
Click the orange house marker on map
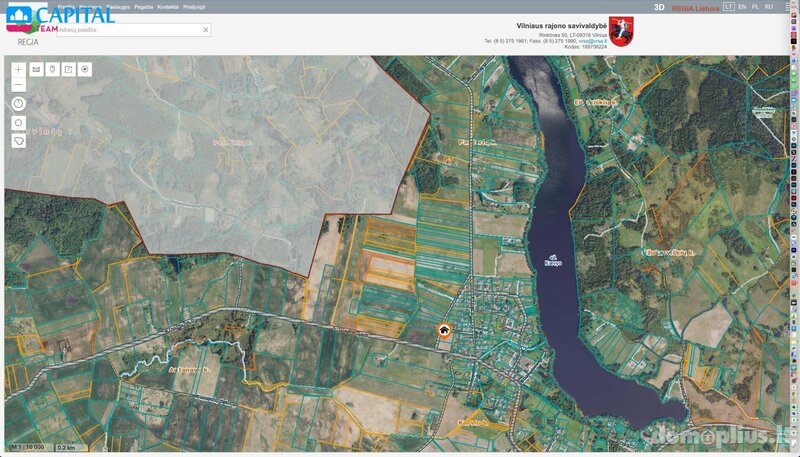[444, 331]
